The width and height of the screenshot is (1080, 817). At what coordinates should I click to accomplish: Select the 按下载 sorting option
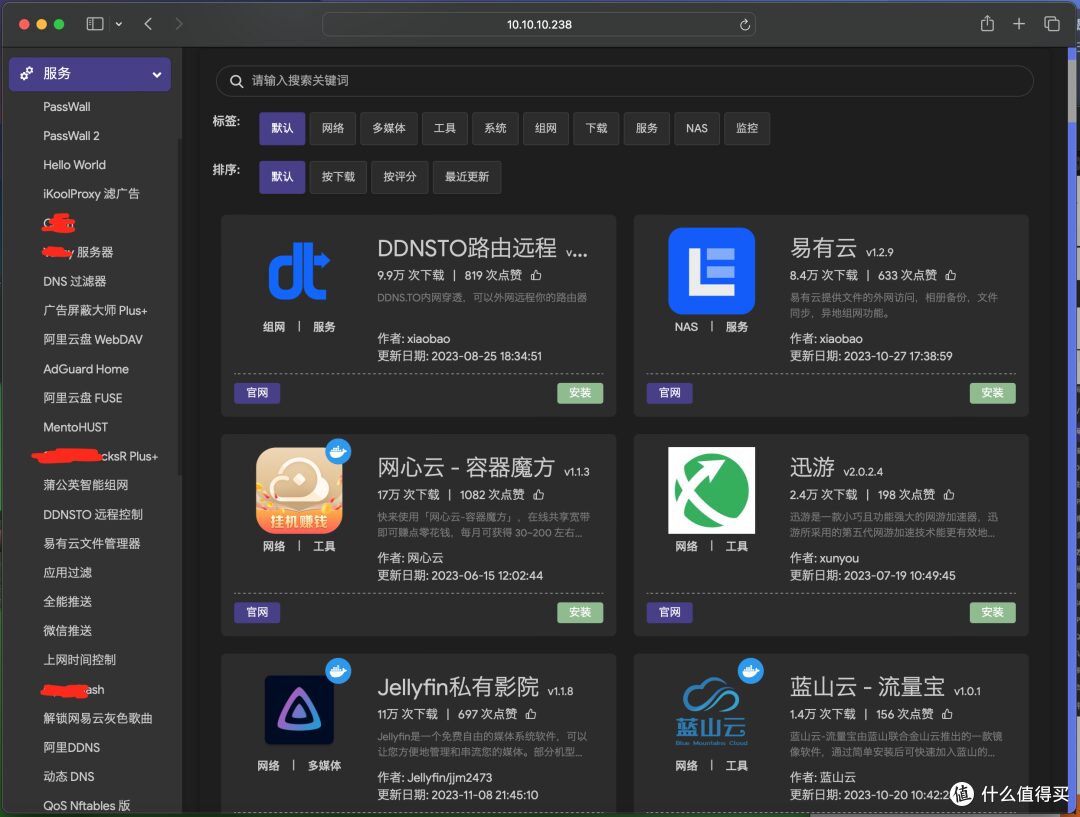[x=337, y=177]
